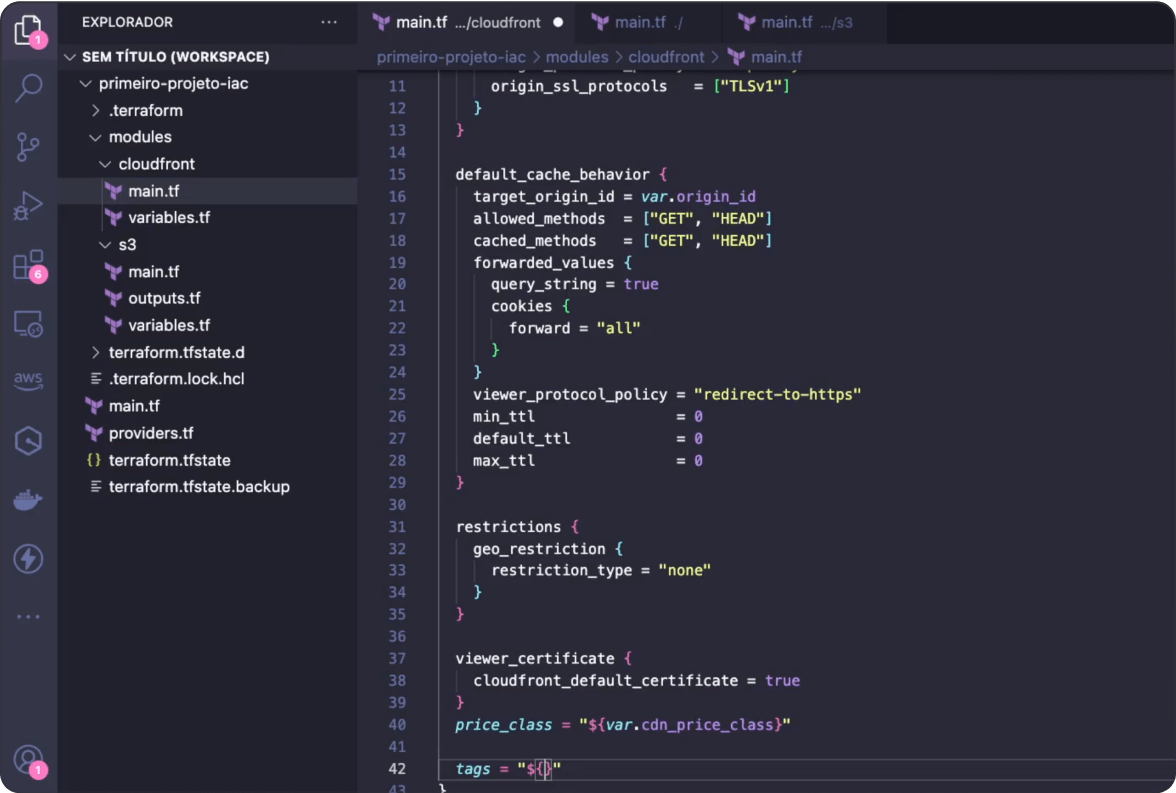1176x793 pixels.
Task: Open the Extensions view icon
Action: [28, 265]
